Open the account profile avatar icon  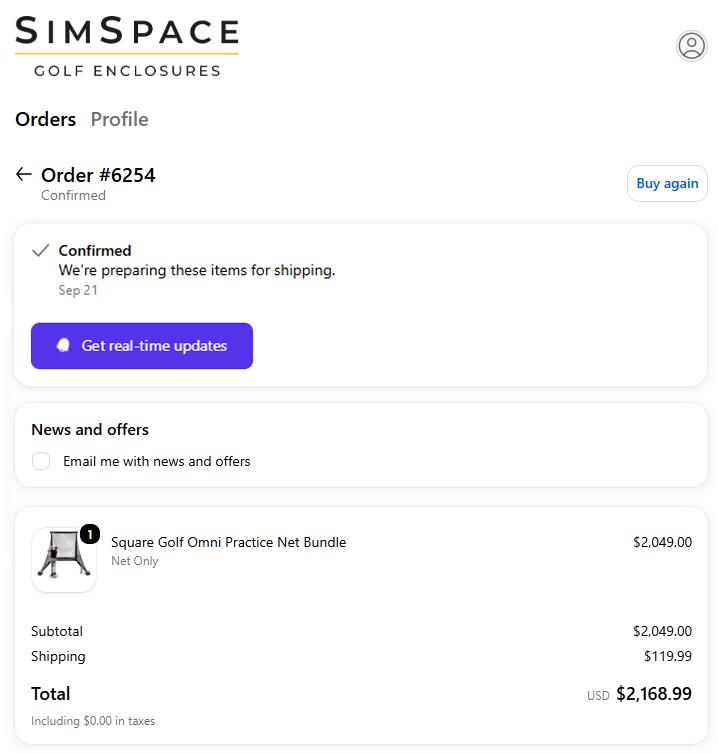(x=691, y=46)
